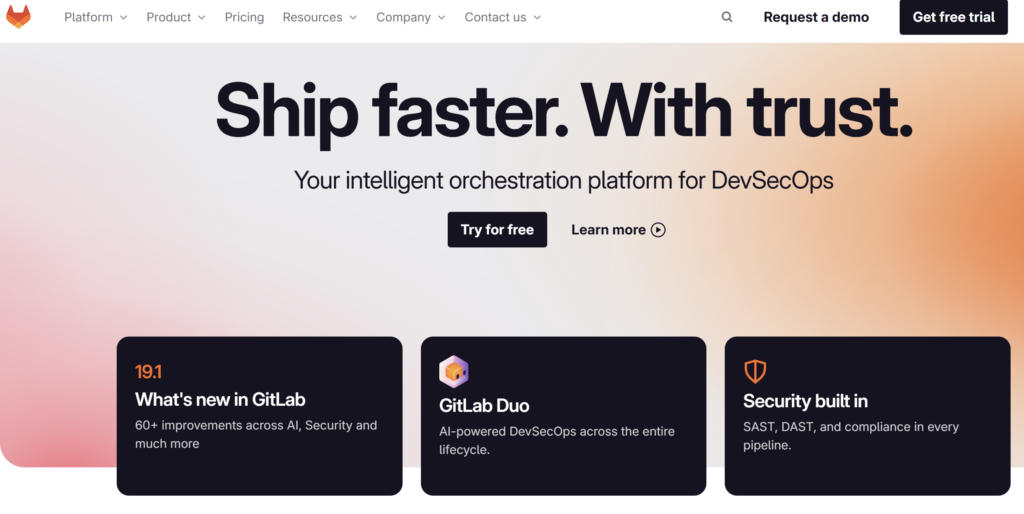The height and width of the screenshot is (514, 1024).
Task: Expand the Contact us menu chevron
Action: click(x=537, y=18)
